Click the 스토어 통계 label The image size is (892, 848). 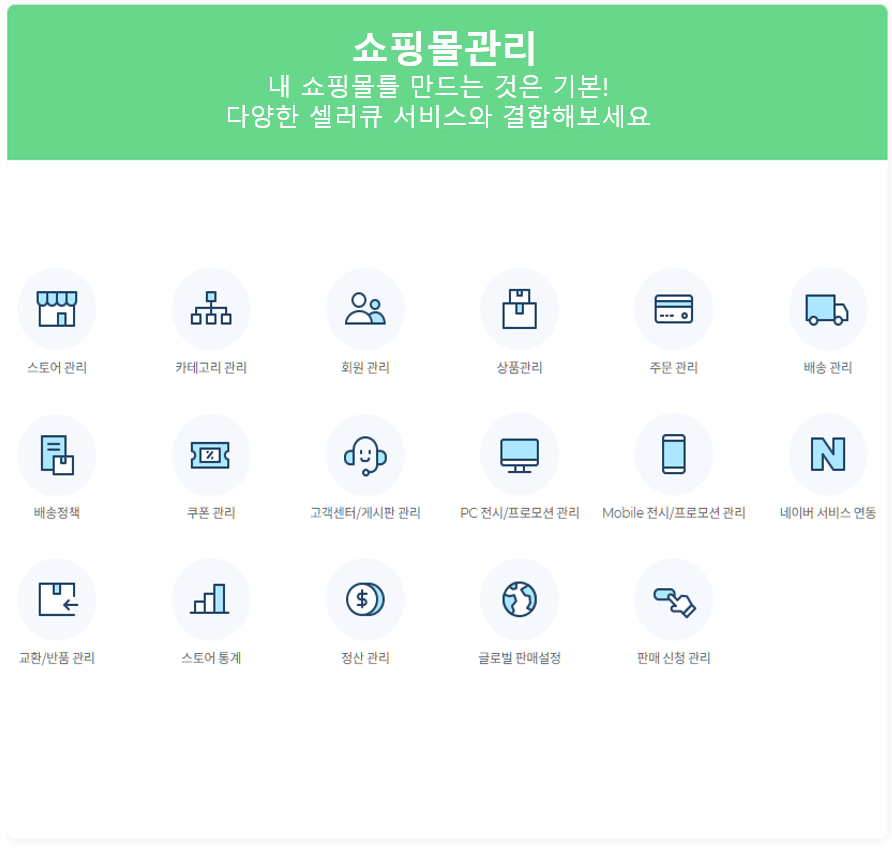click(x=211, y=657)
